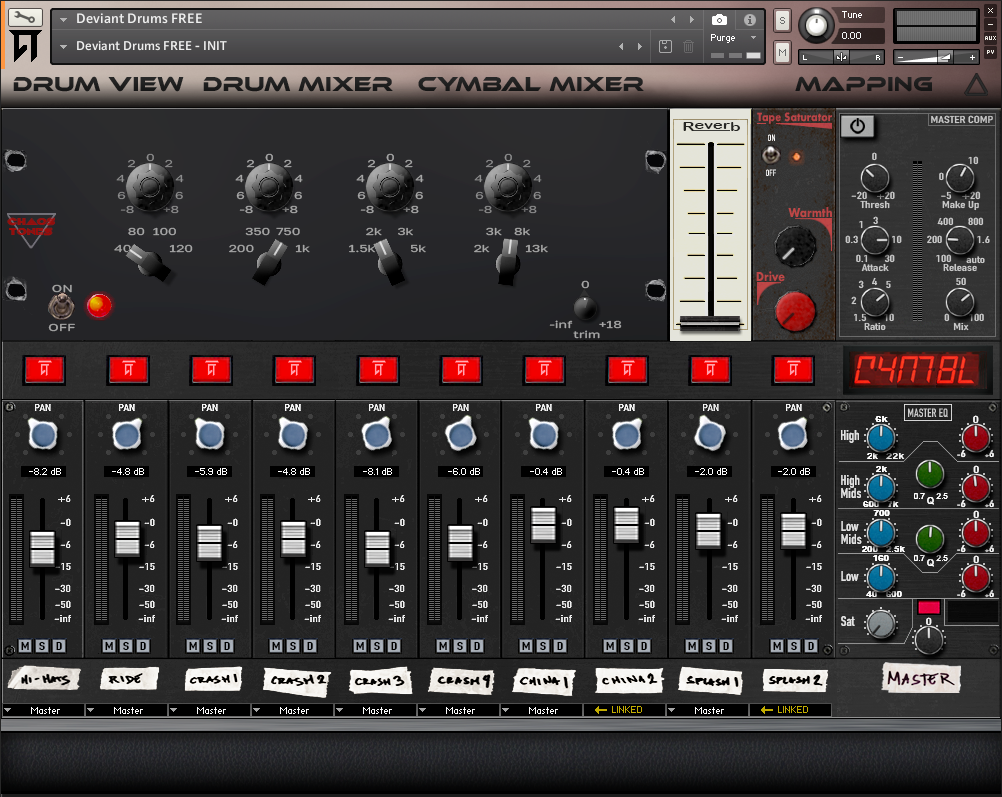Screen dimensions: 1002x797
Task: Solo the Ride channel
Action: tap(126, 646)
